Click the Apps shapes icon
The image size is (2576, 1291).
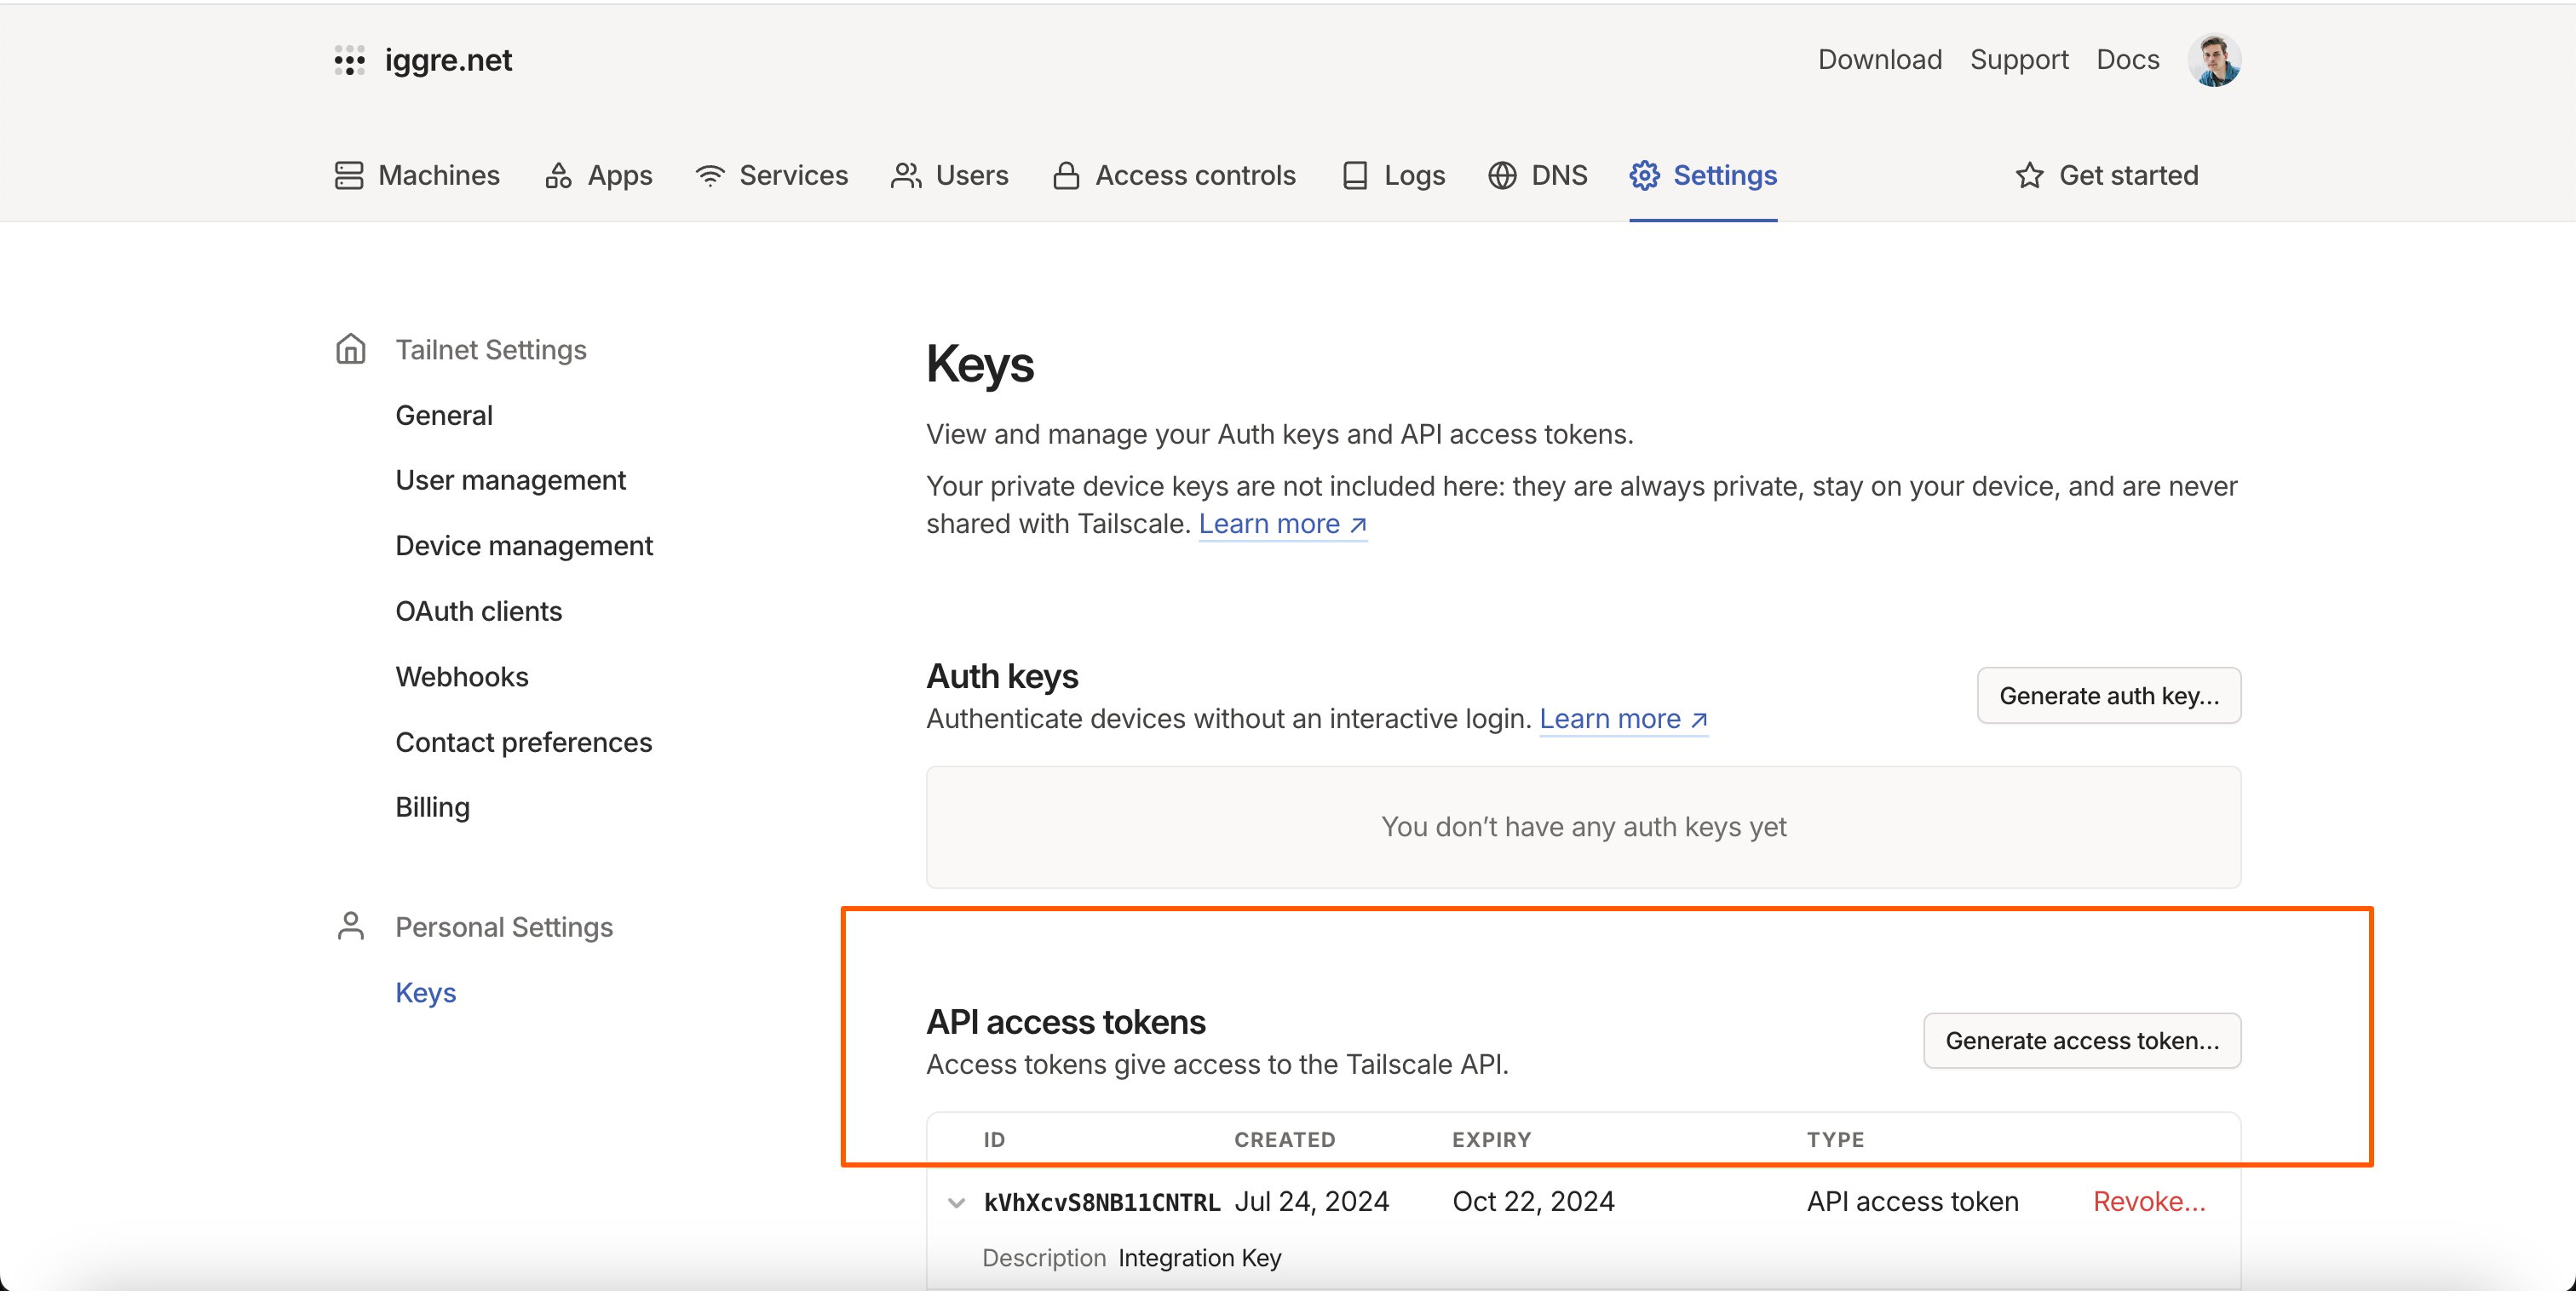pos(558,175)
